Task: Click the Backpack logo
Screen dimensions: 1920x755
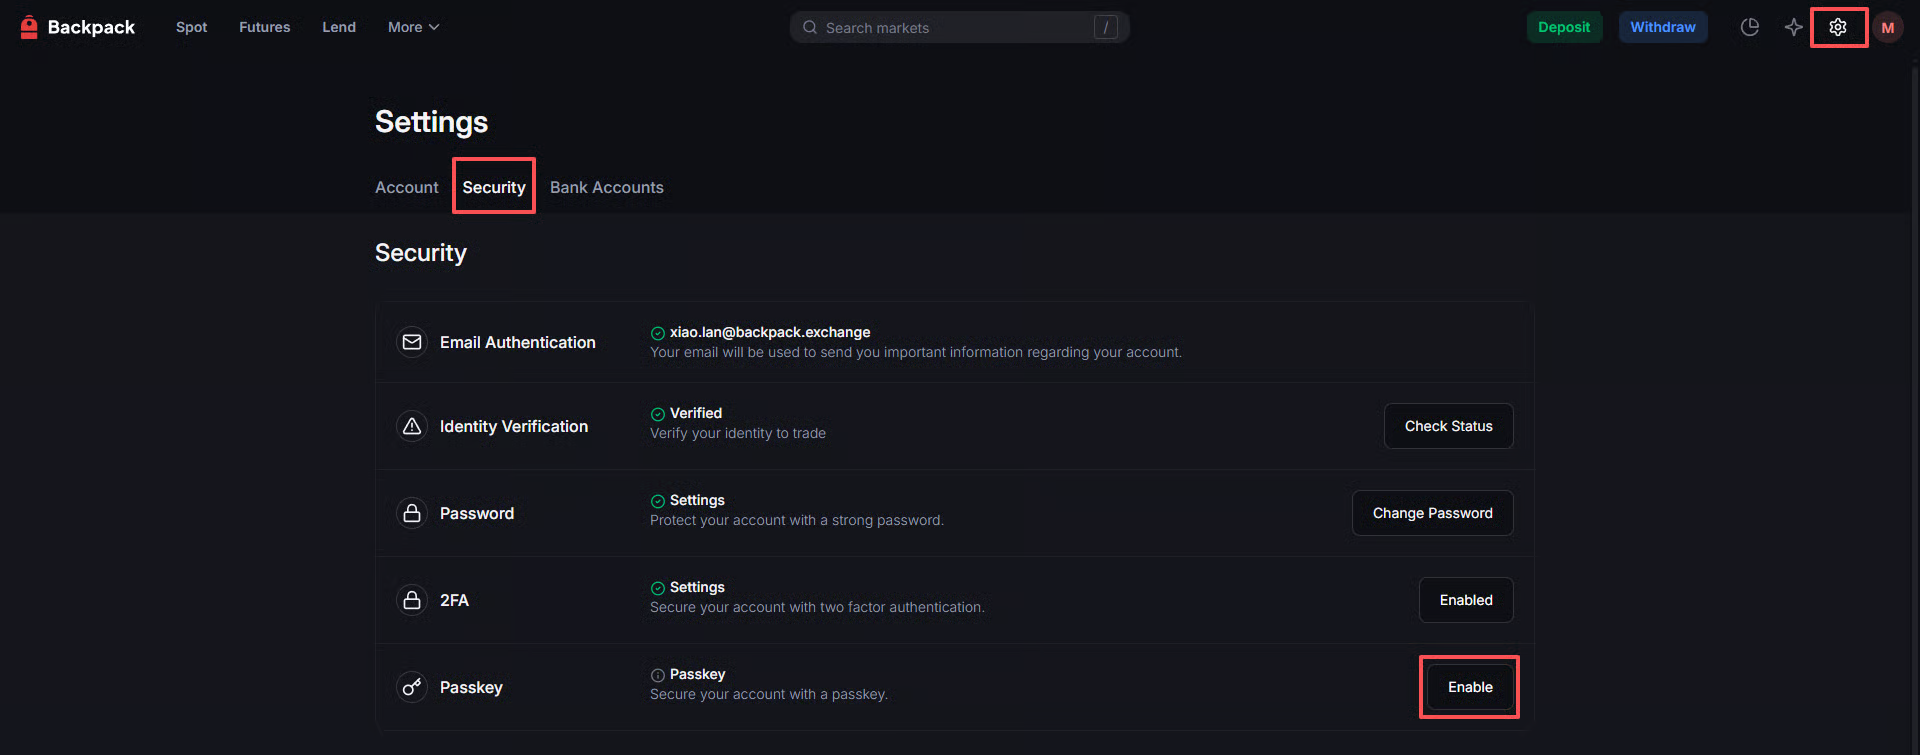Action: [x=78, y=27]
